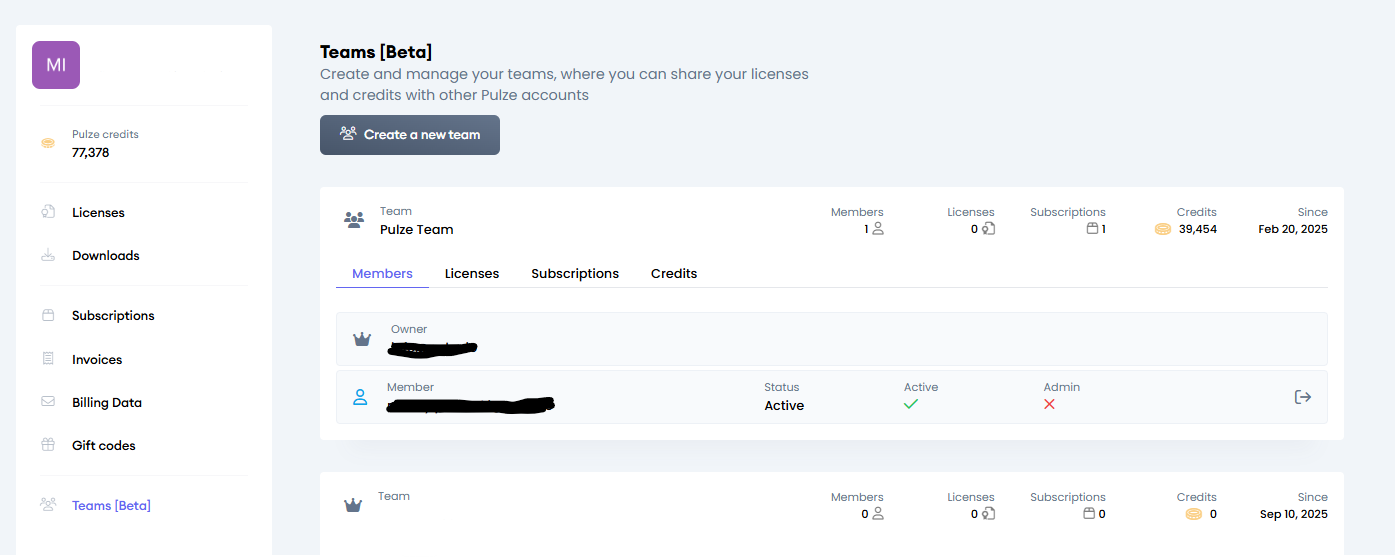The width and height of the screenshot is (1395, 558).
Task: Select the Credits tab in Pulze Team
Action: pos(674,273)
